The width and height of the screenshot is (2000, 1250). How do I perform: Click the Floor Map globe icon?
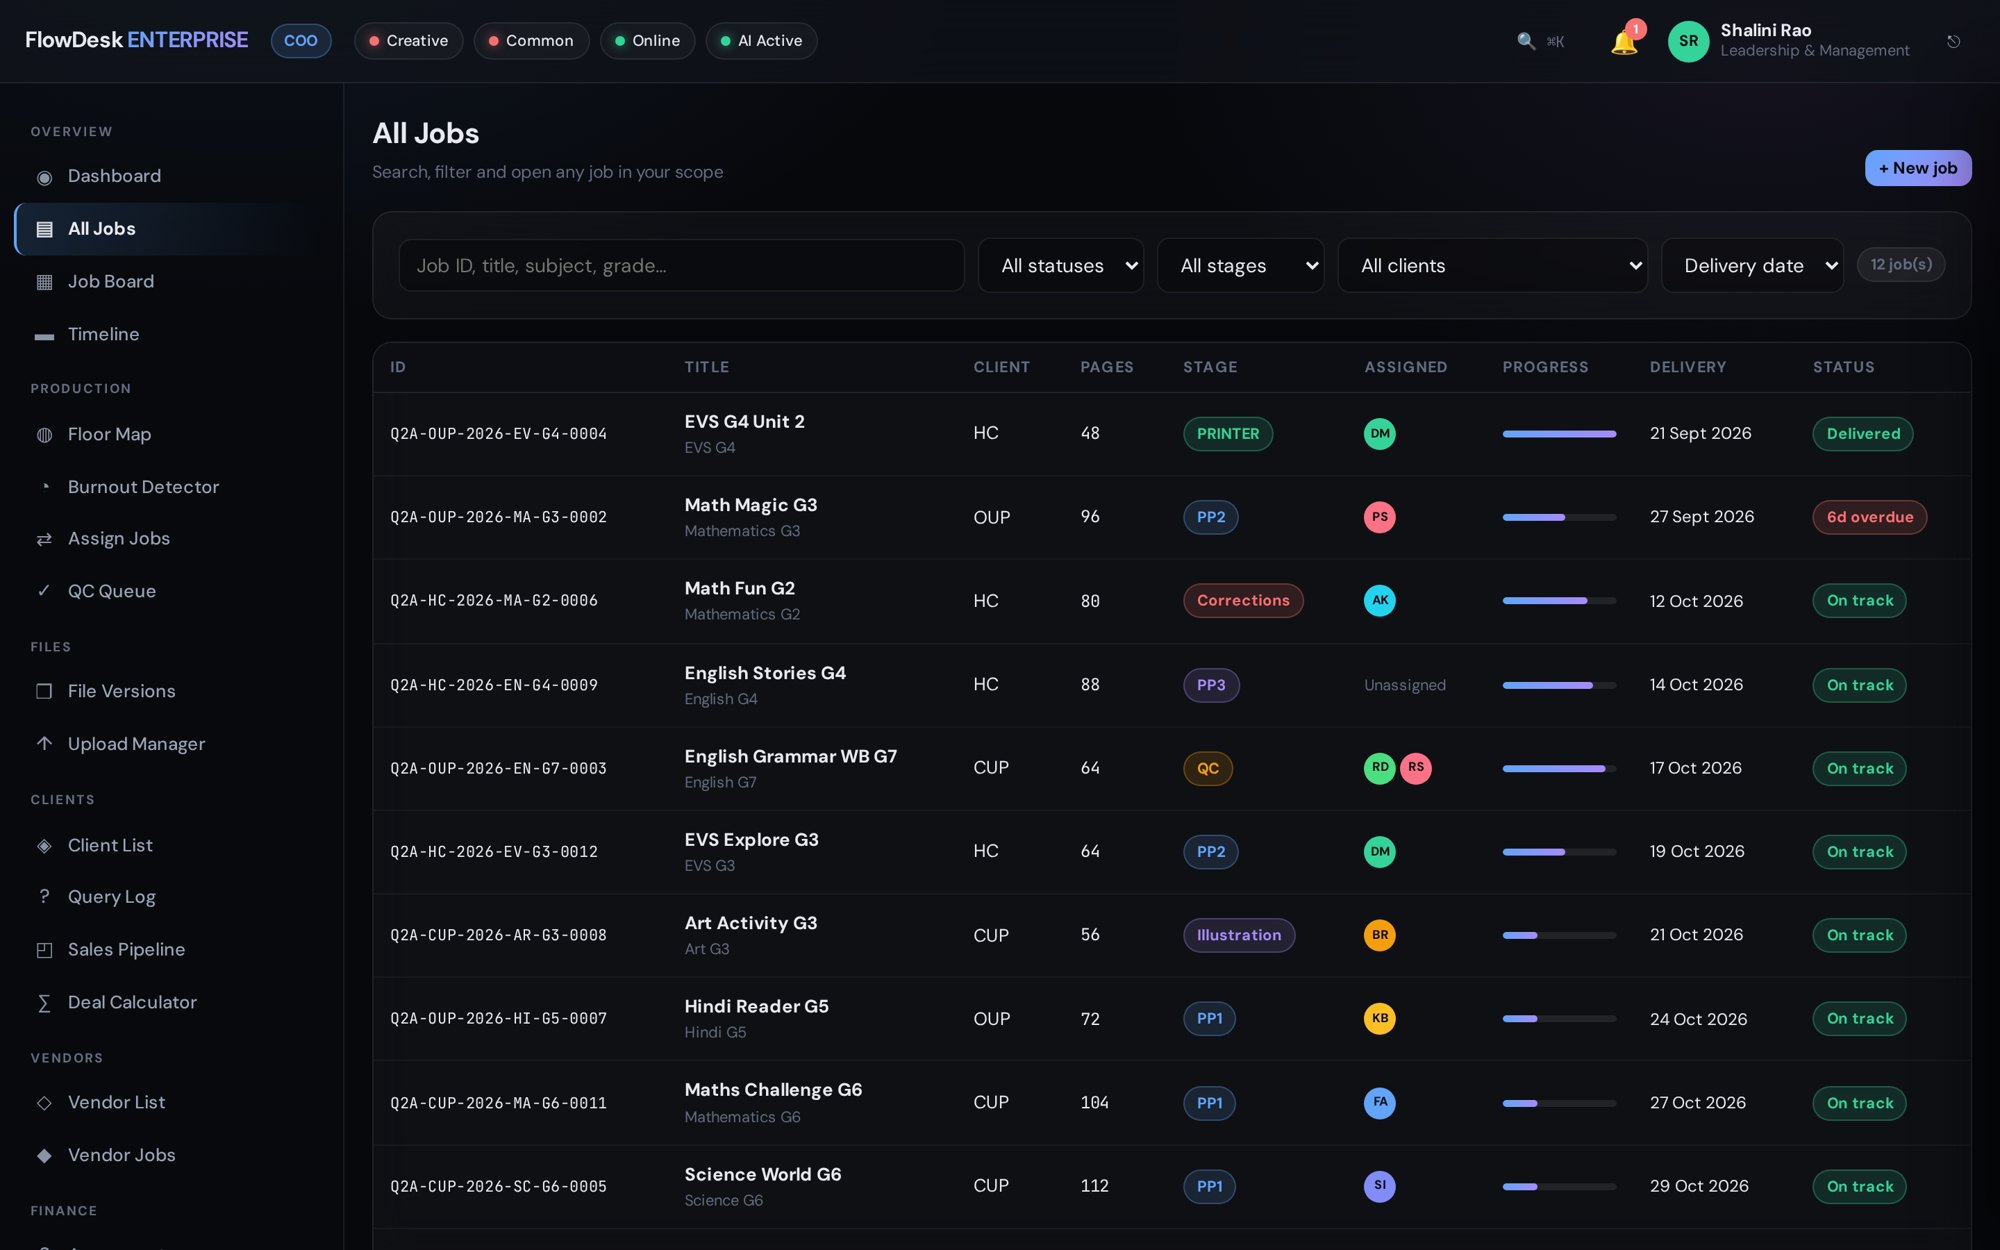44,435
